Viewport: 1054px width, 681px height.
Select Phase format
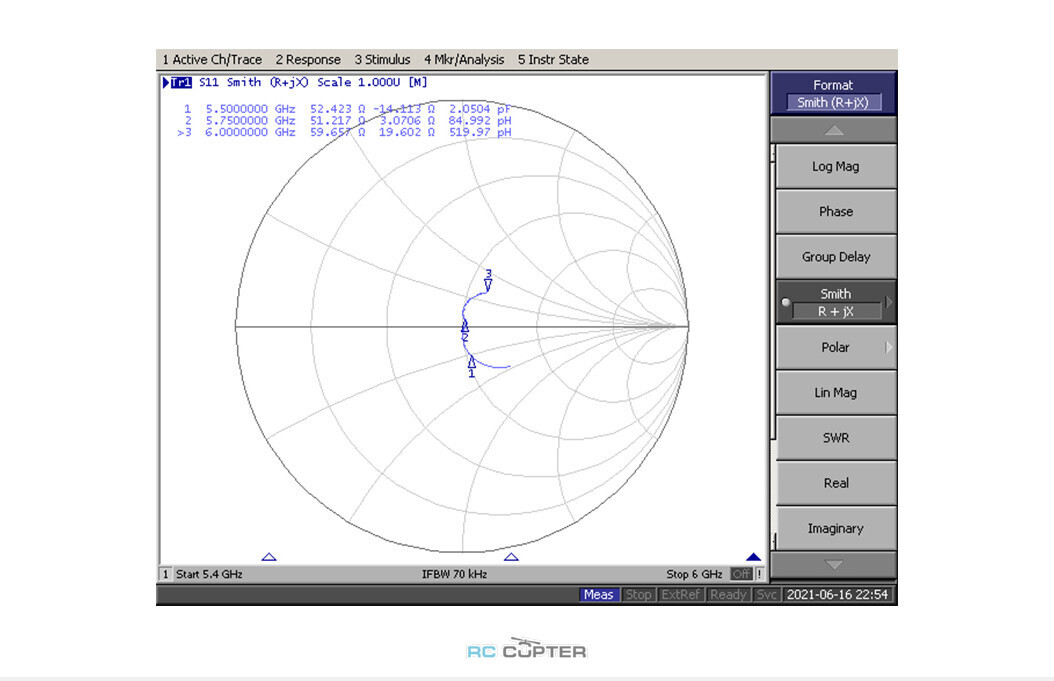pyautogui.click(x=836, y=211)
